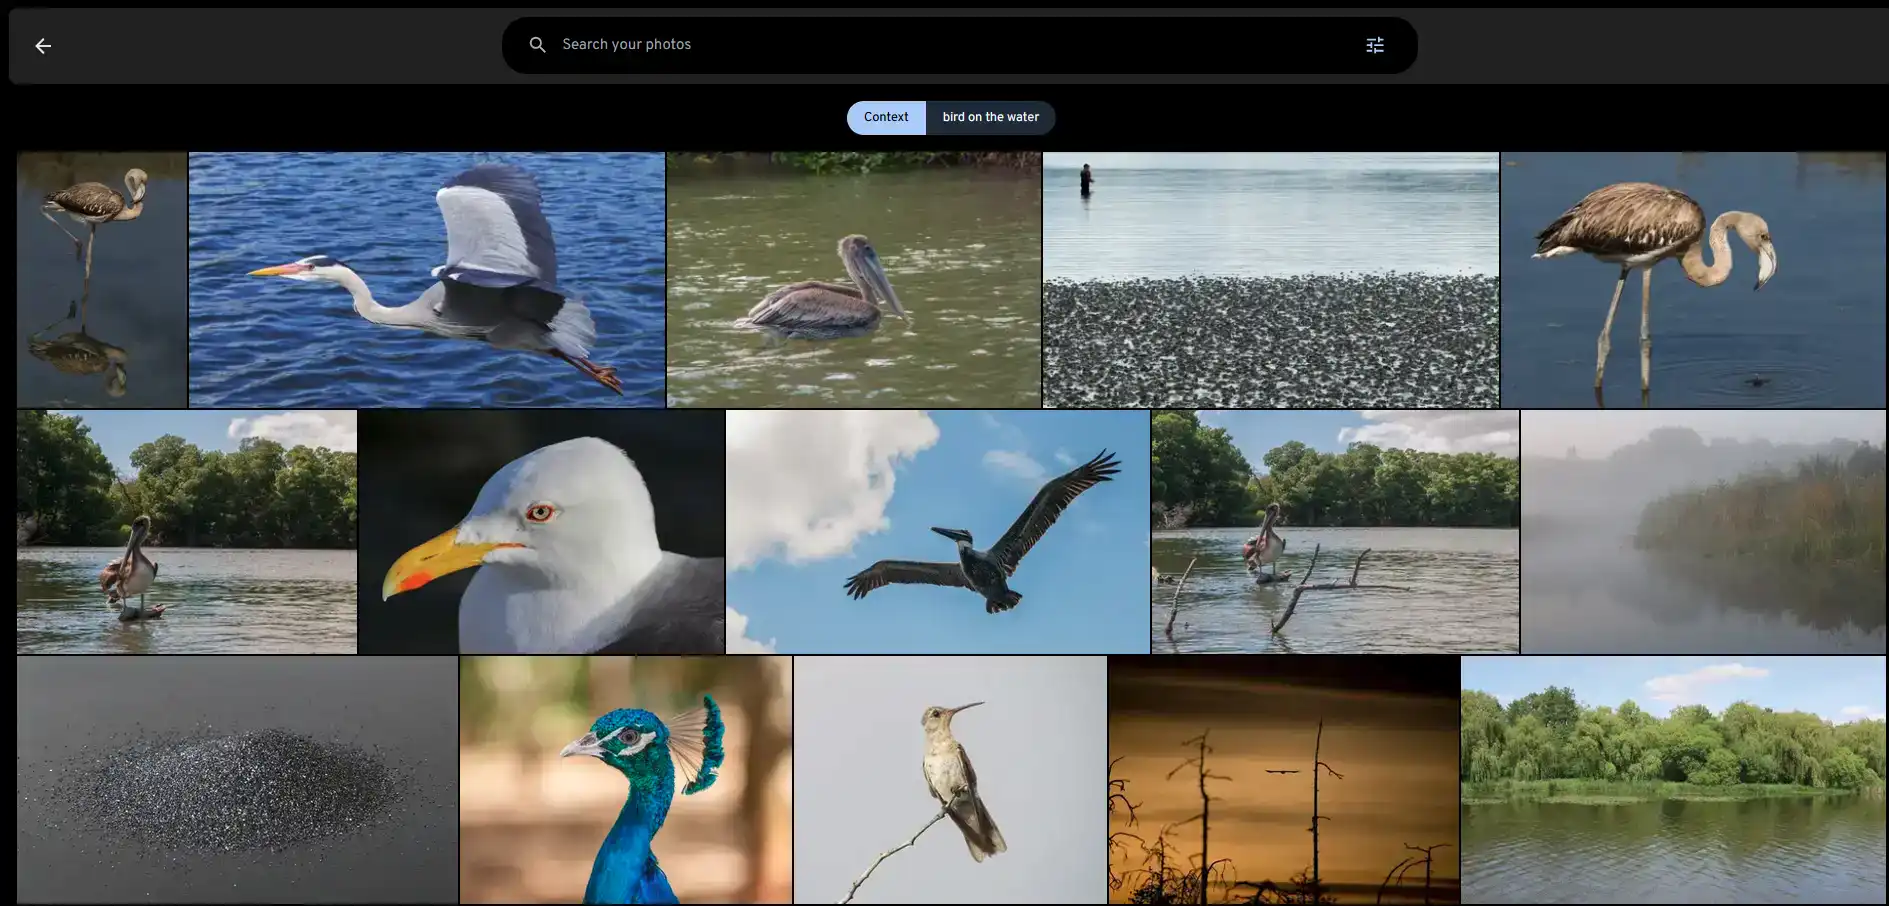Image resolution: width=1889 pixels, height=906 pixels.
Task: Open the photo of a person wading in water
Action: (1270, 280)
